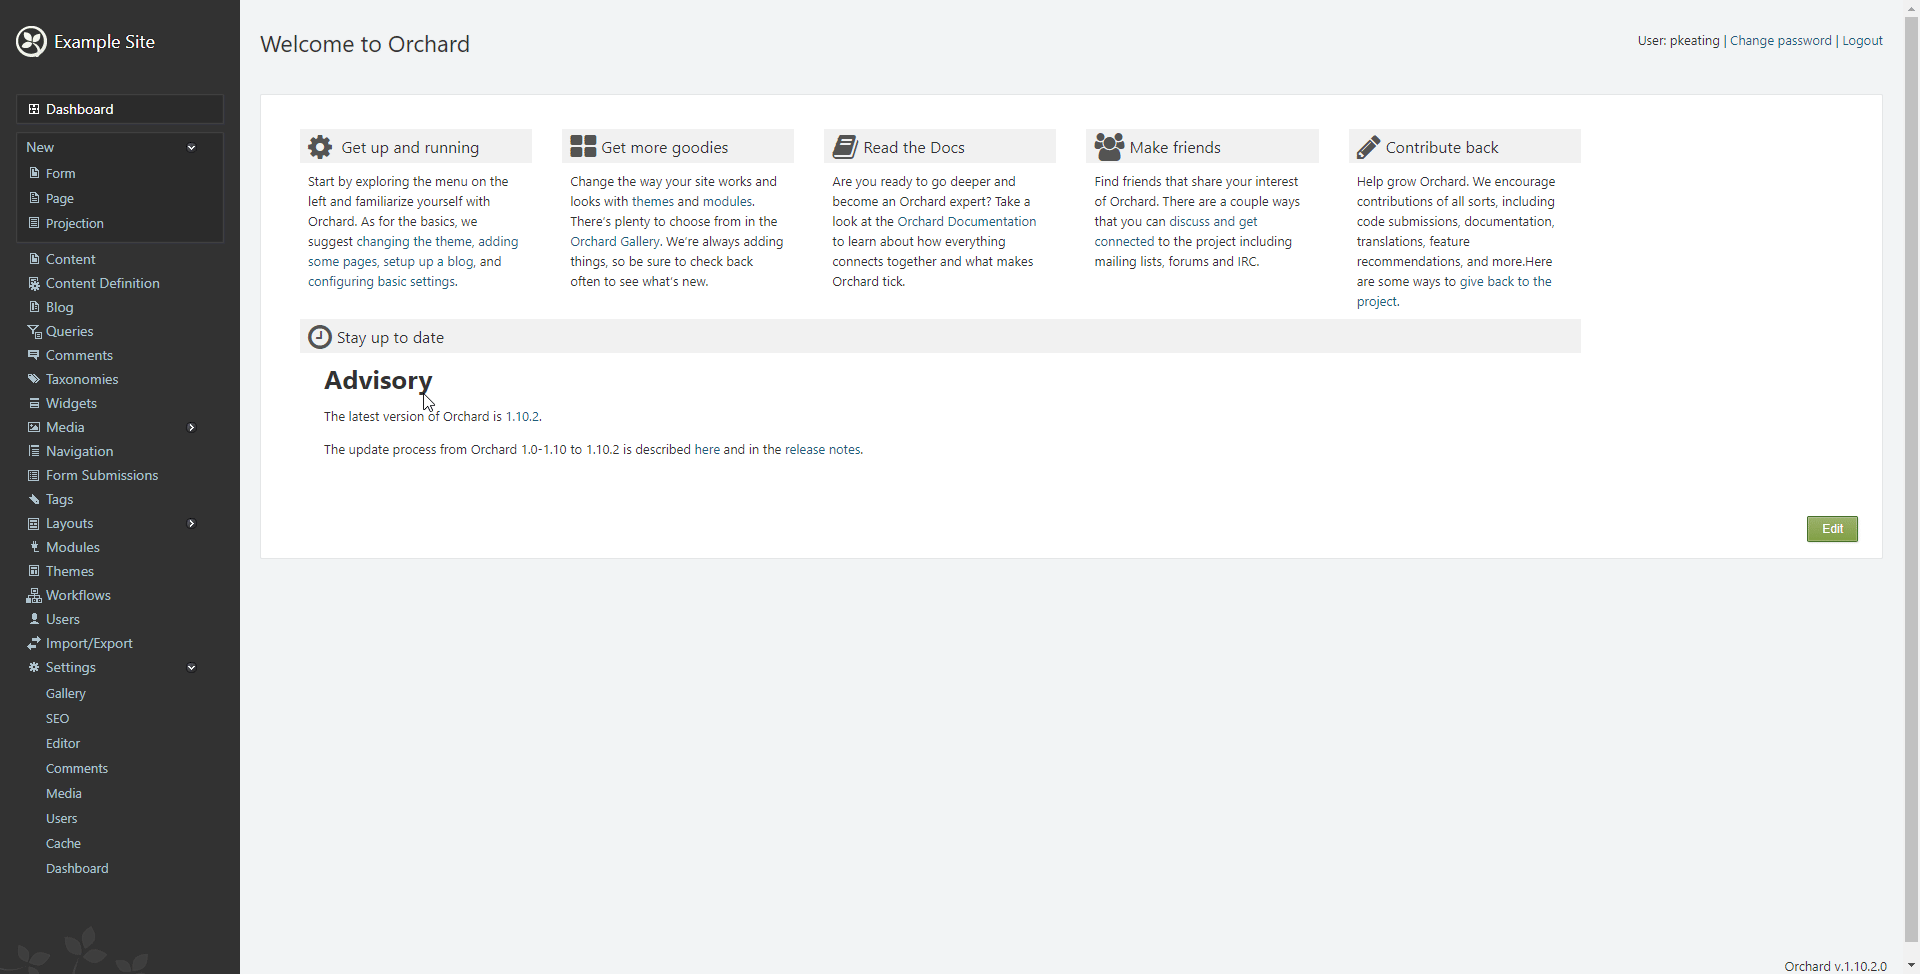Open the Orchard Gallery link
The width and height of the screenshot is (1920, 974).
615,242
